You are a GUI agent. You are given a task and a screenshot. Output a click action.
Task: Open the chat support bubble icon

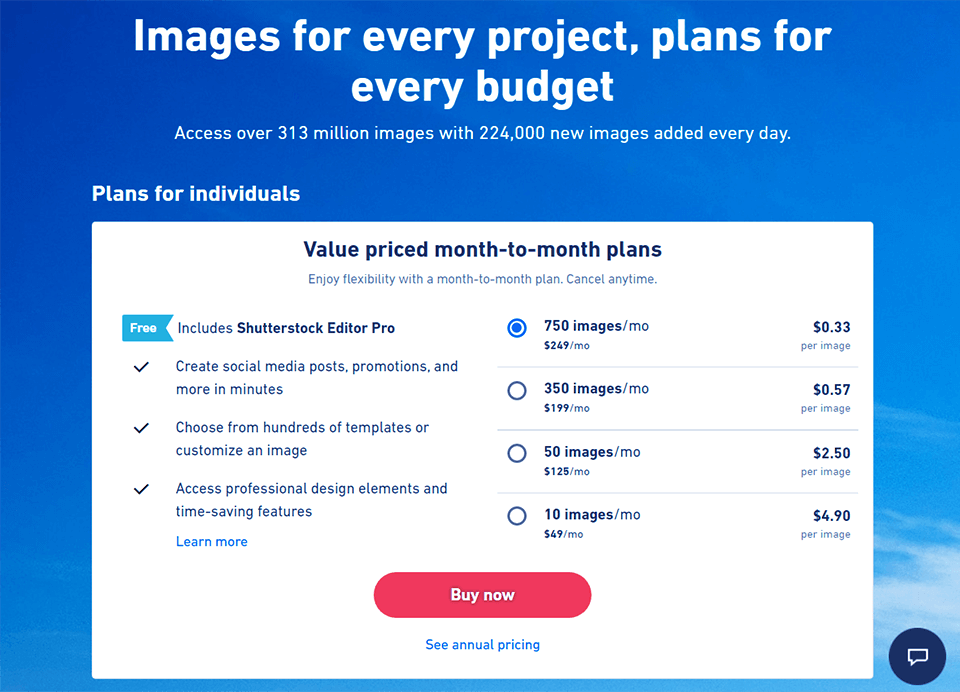coord(918,656)
